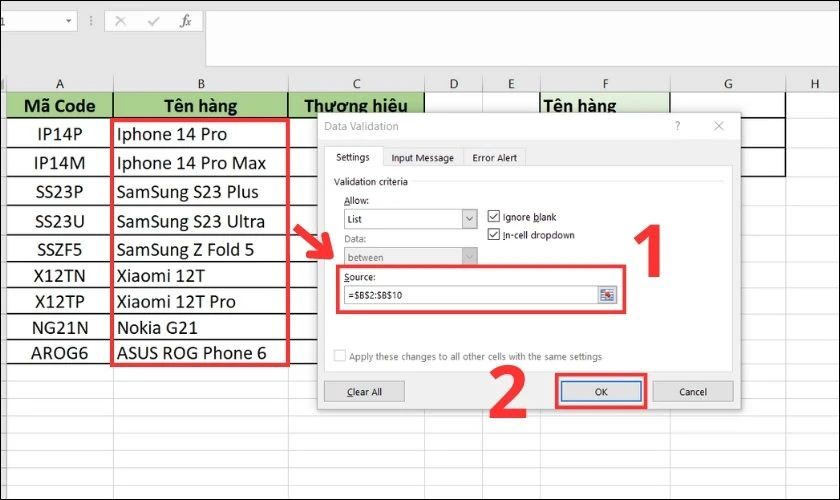Click the Clear All button
The width and height of the screenshot is (840, 500).
364,392
